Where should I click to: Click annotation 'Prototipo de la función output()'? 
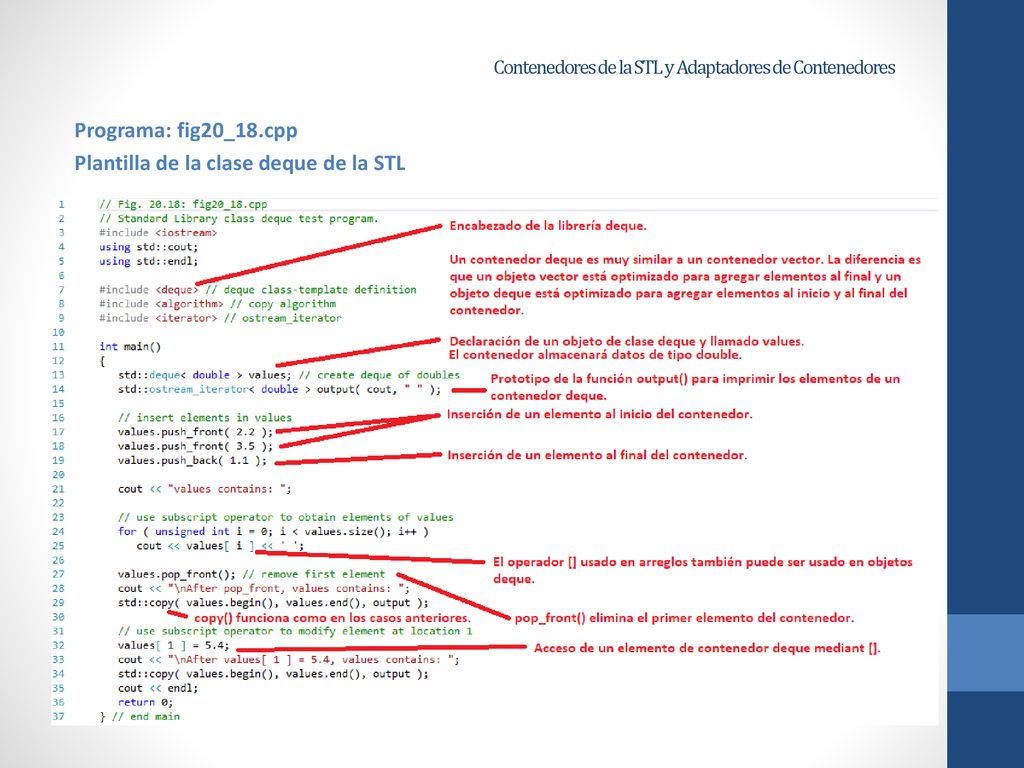[696, 387]
